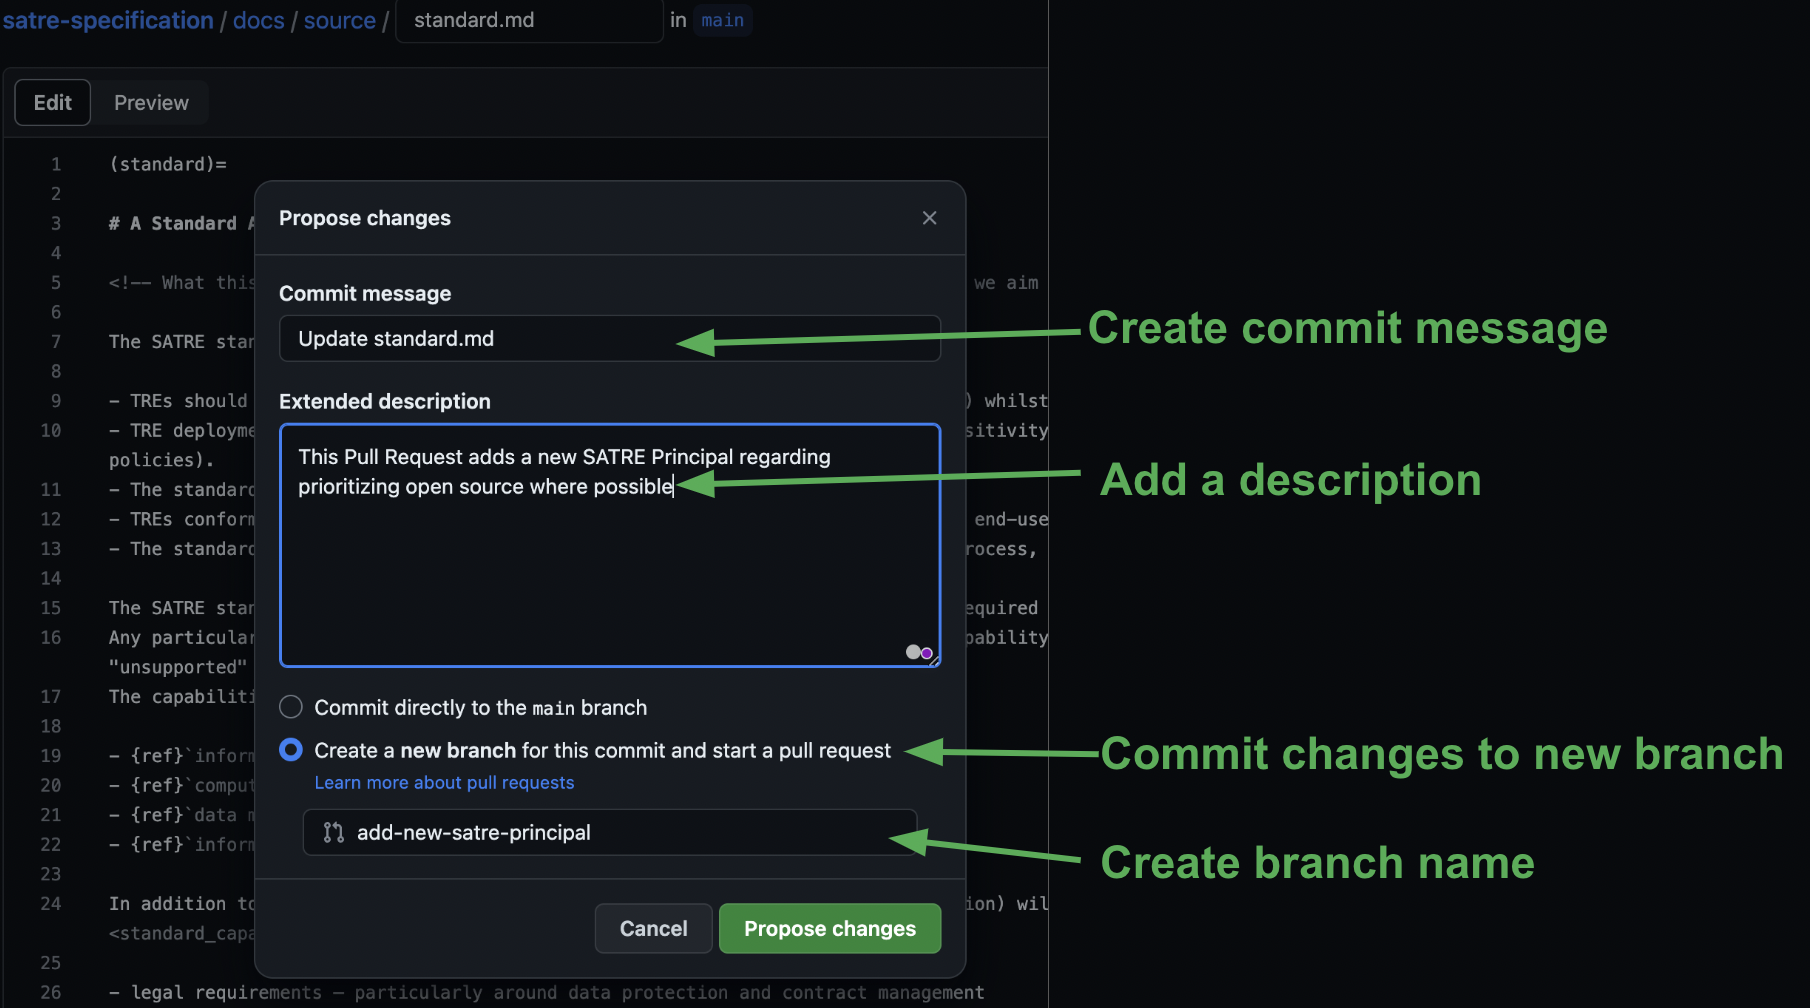This screenshot has width=1810, height=1008.
Task: Click the Grammarly-style indicator in description box
Action: pyautogui.click(x=919, y=652)
